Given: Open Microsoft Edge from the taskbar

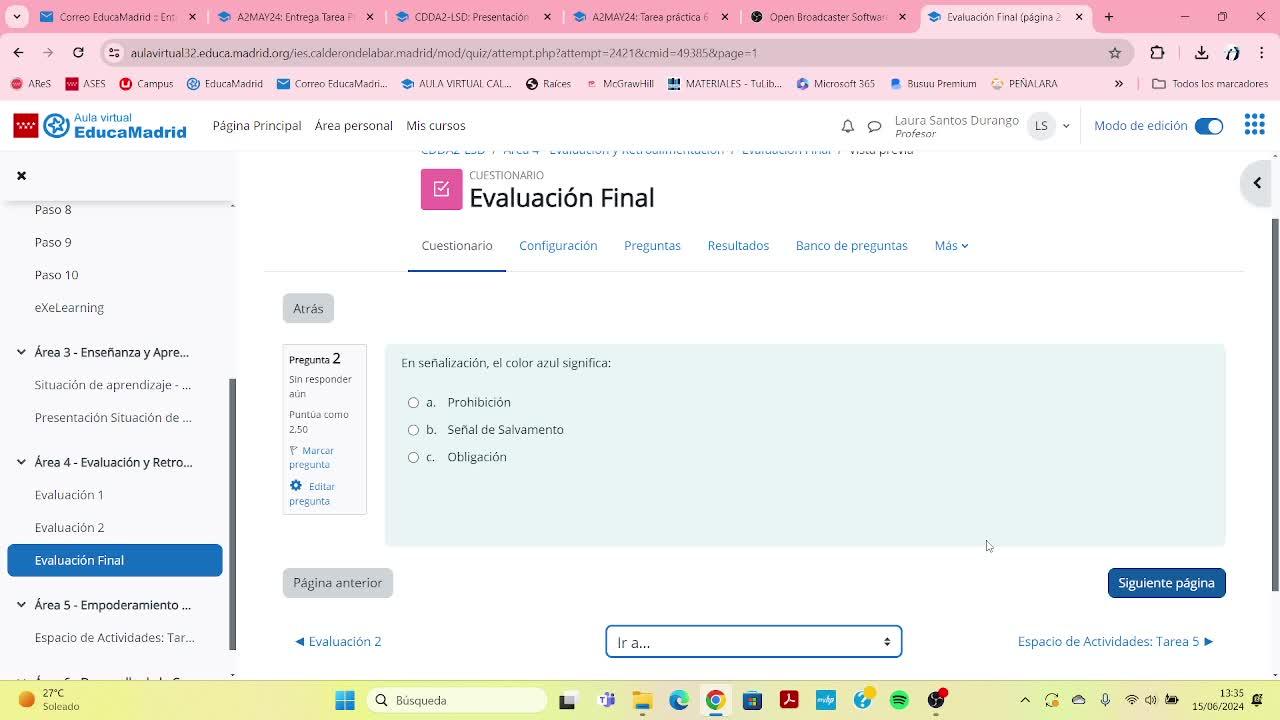Looking at the screenshot, I should 679,700.
